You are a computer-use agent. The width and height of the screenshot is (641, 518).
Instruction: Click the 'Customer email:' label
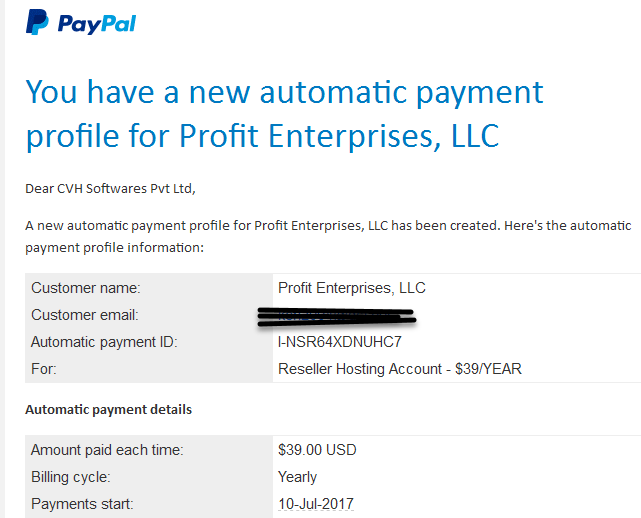coord(85,315)
